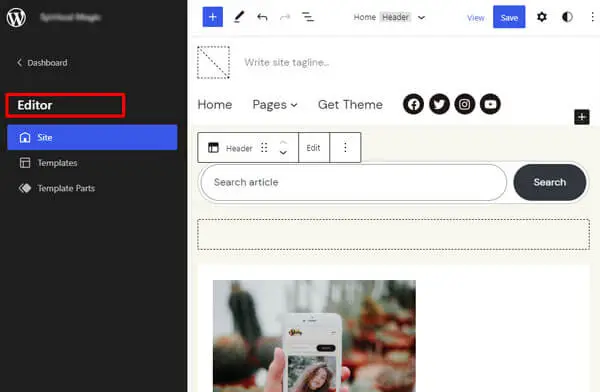Select the Edit pencil tool
Image resolution: width=600 pixels, height=392 pixels.
(239, 17)
